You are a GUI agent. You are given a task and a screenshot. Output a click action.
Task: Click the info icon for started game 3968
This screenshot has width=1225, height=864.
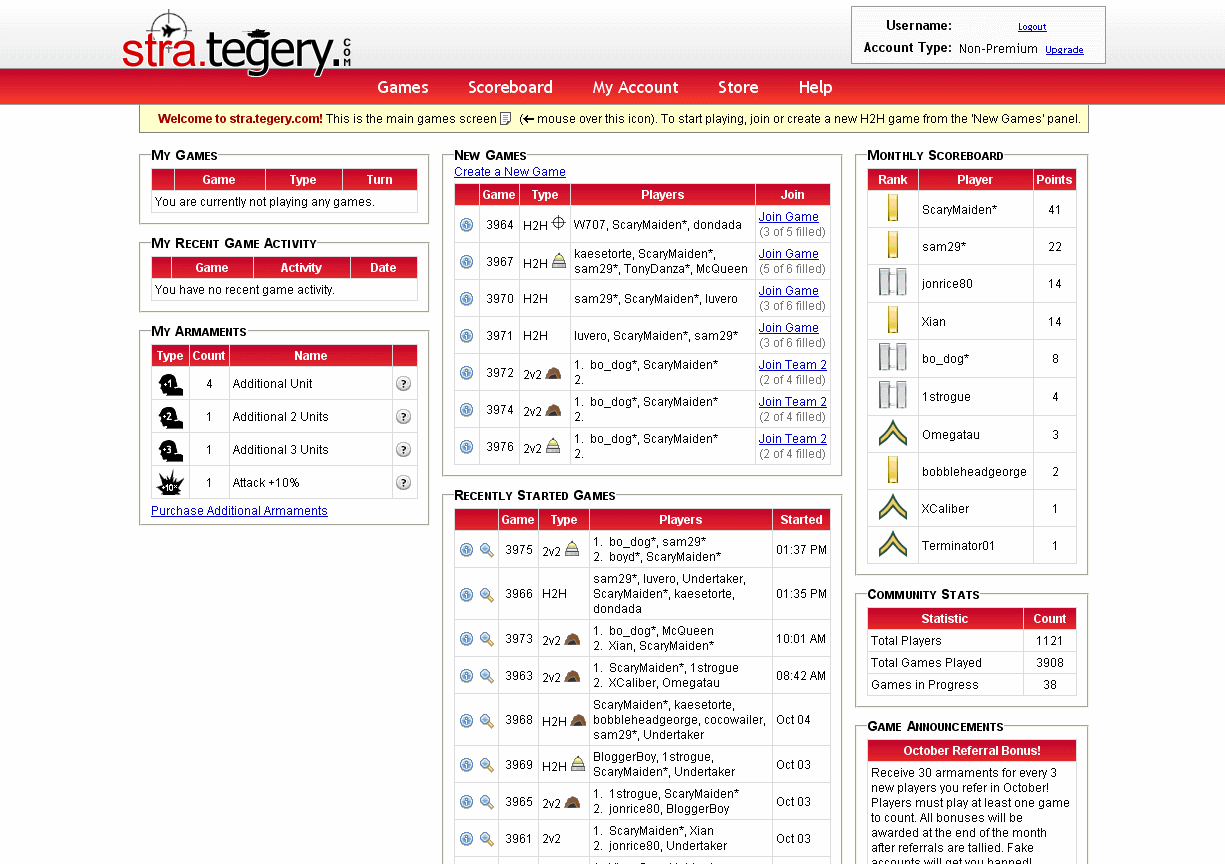[x=466, y=721]
